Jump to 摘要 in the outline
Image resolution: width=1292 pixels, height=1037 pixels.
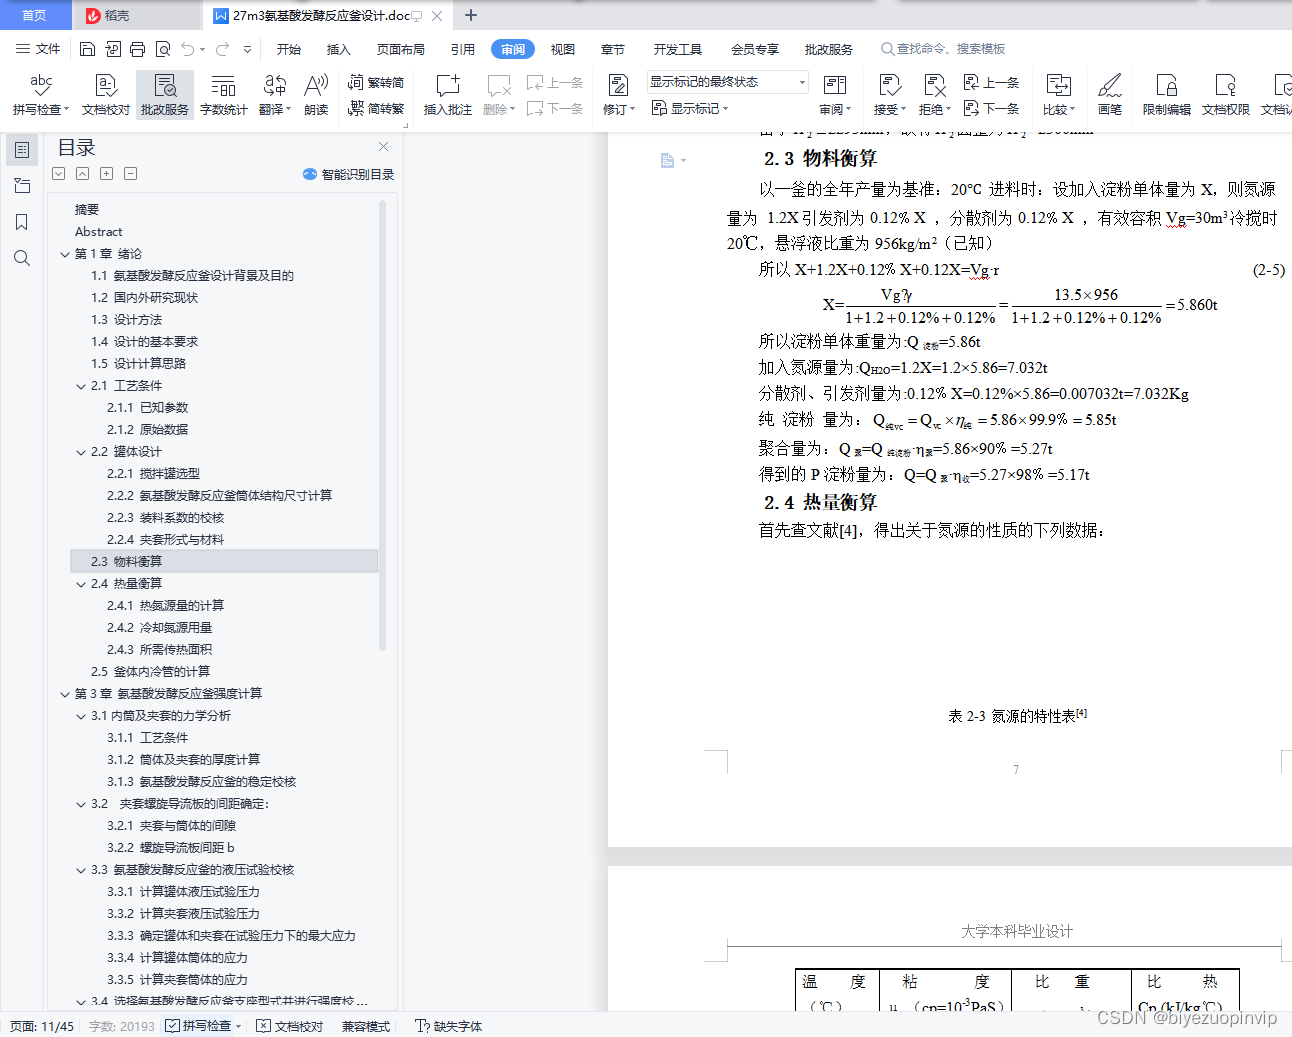point(87,210)
